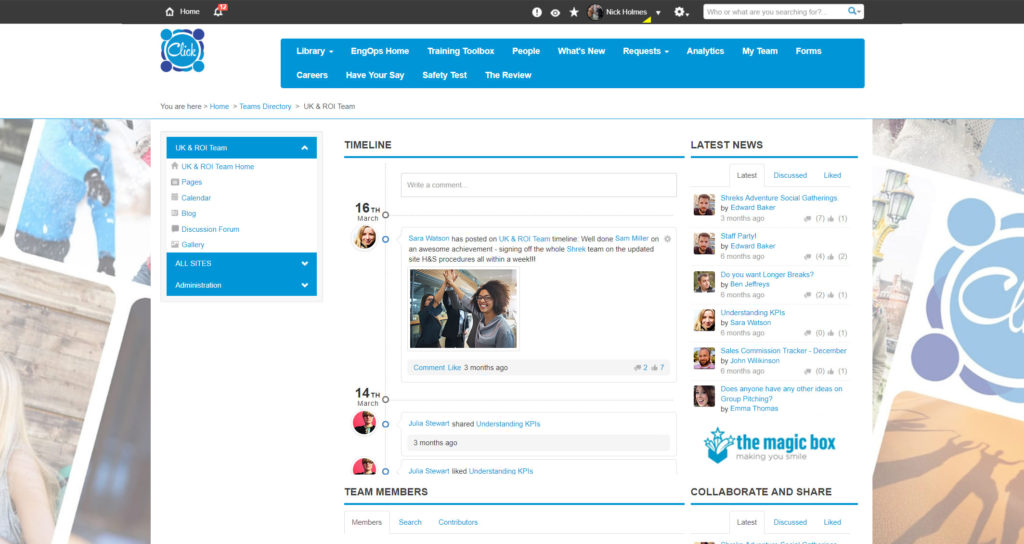1024x544 pixels.
Task: Expand the ALL SITES section
Action: click(242, 263)
